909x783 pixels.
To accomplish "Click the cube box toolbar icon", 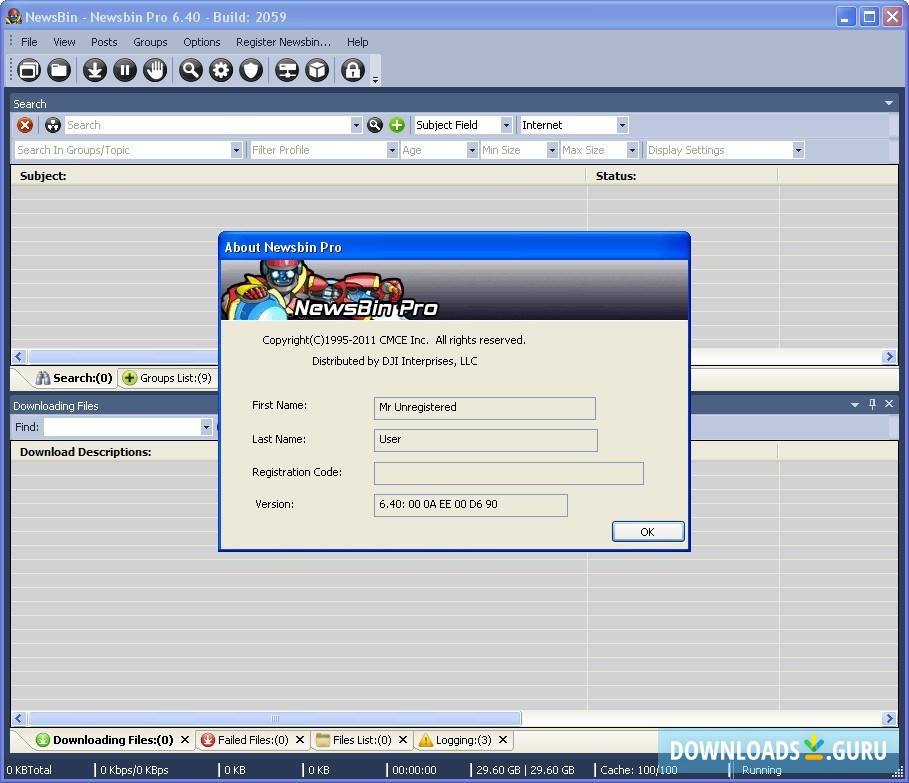I will (x=317, y=70).
